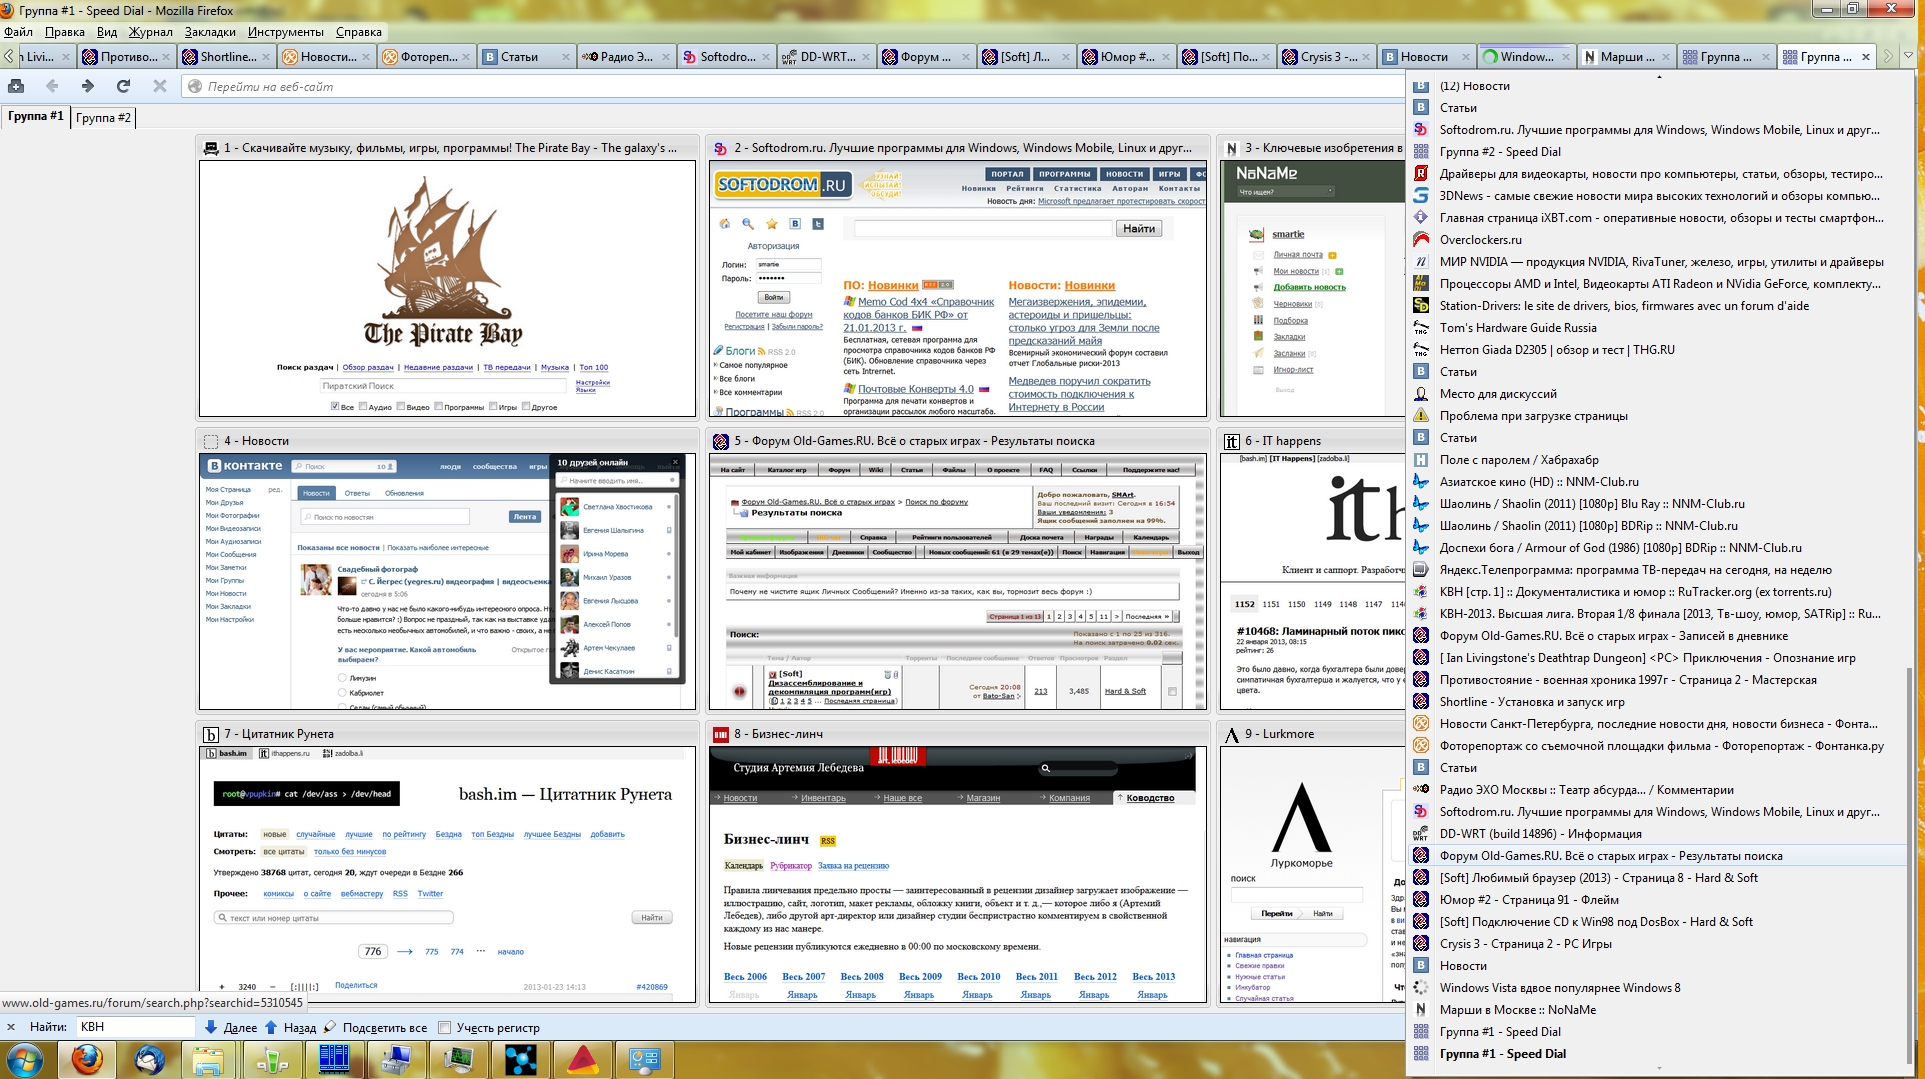Viewport: 1925px width, 1079px height.
Task: Pick 'Overclockers.ru' in the tab list
Action: [x=1658, y=240]
